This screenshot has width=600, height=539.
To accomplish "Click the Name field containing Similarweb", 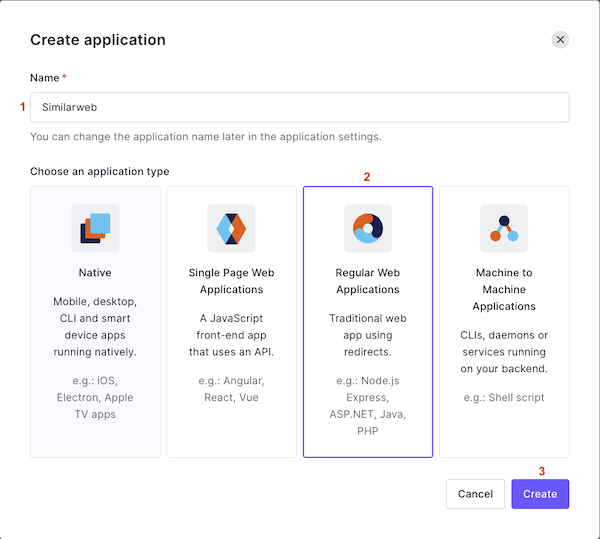I will [299, 107].
